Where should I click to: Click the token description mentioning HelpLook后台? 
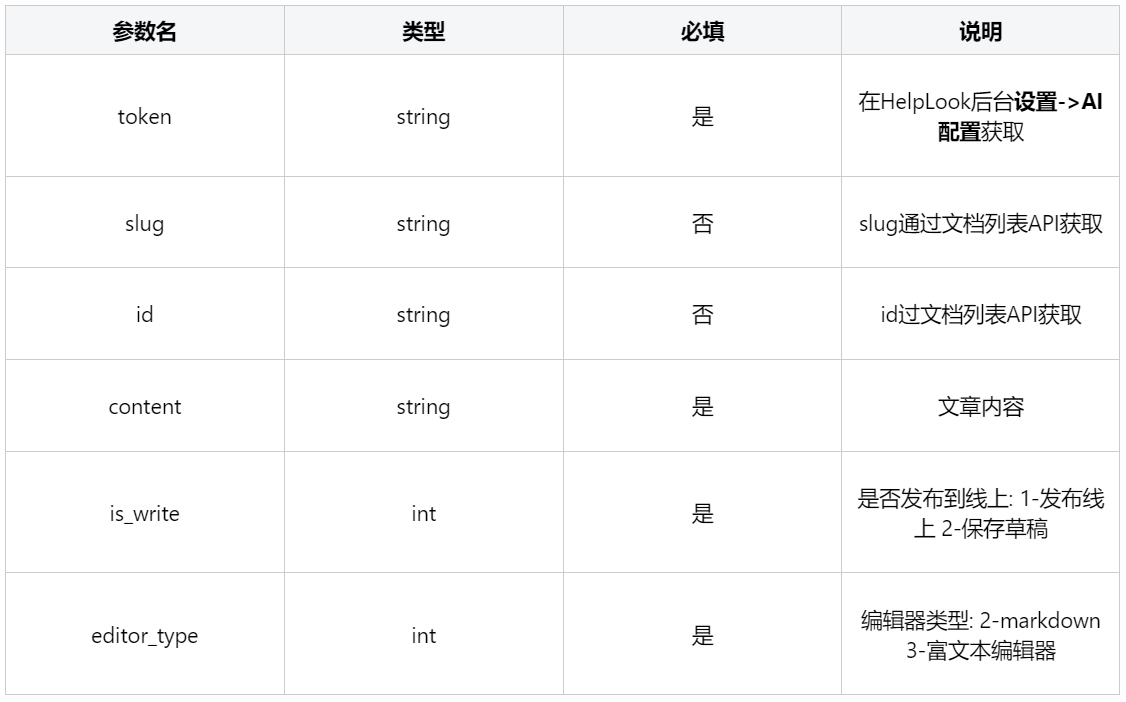980,116
